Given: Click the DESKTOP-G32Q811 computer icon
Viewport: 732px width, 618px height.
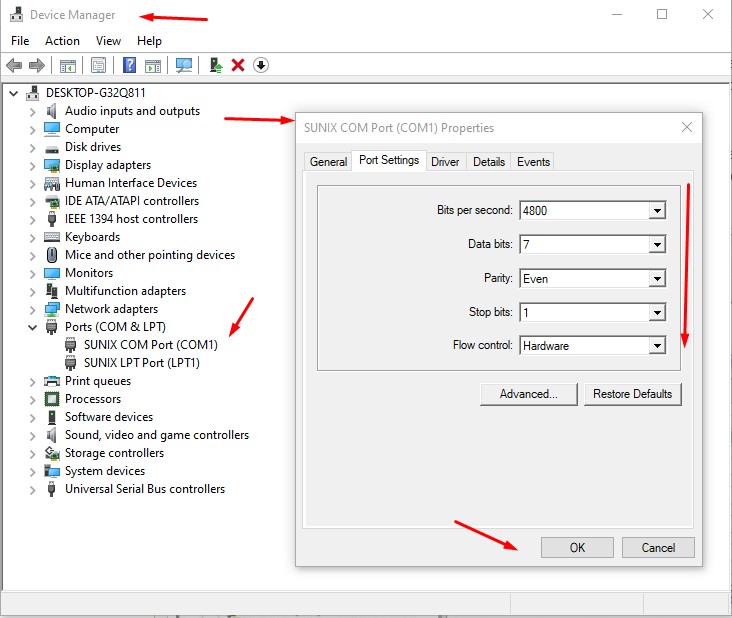Looking at the screenshot, I should pyautogui.click(x=33, y=93).
